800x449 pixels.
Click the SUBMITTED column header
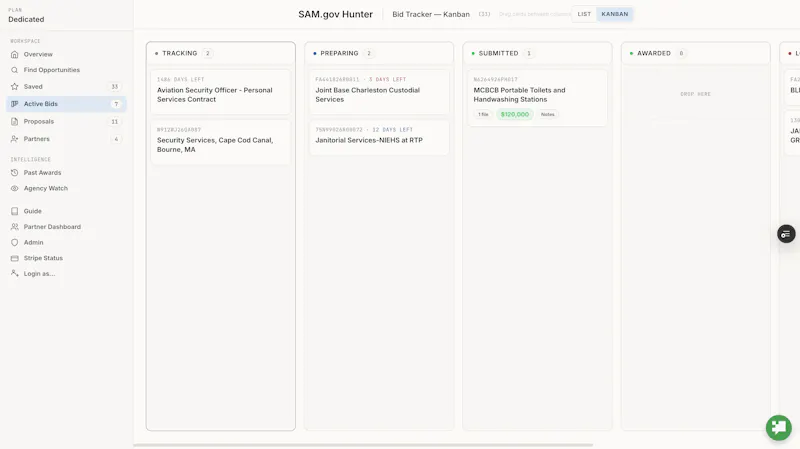[x=537, y=53]
